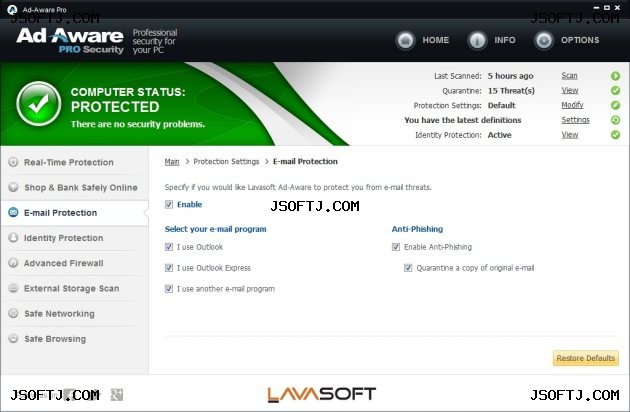Disable Enable Anti-Phishing checkbox

coord(396,247)
